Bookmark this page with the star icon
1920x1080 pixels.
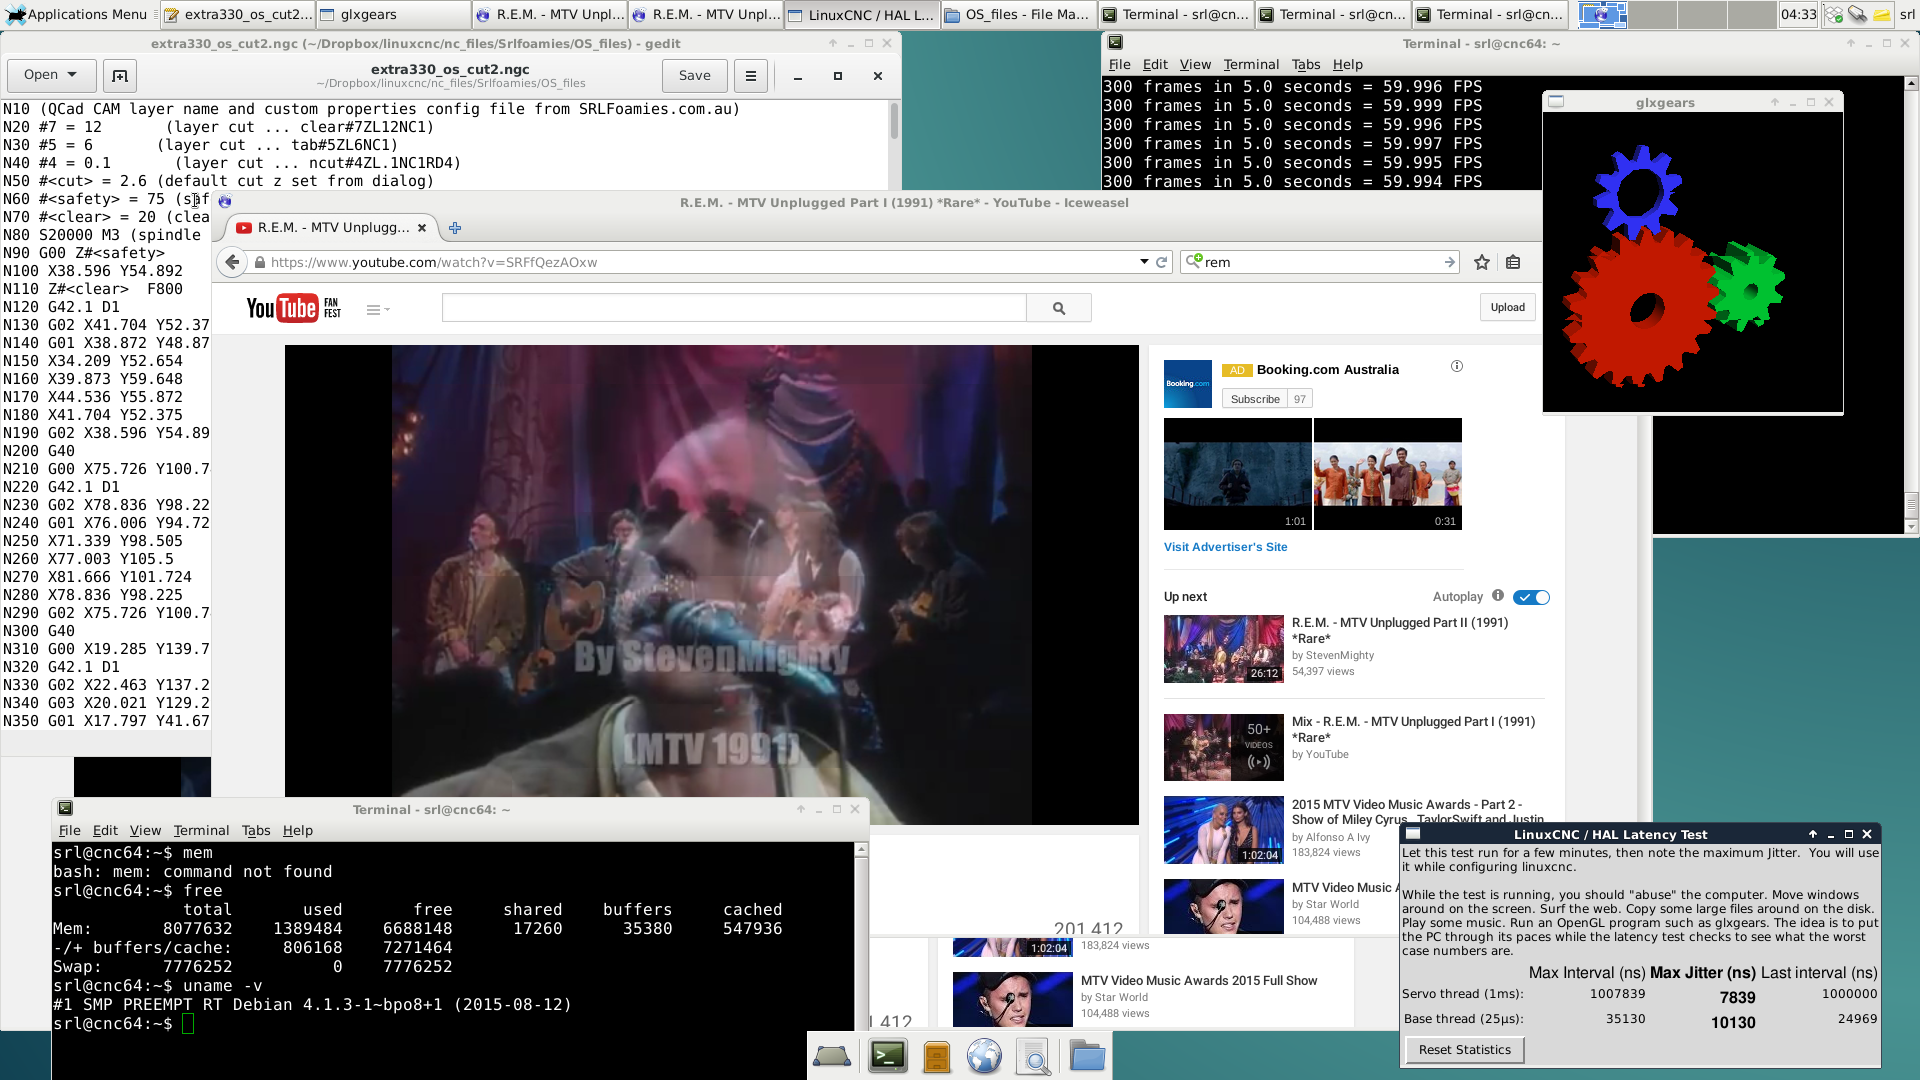(x=1482, y=262)
